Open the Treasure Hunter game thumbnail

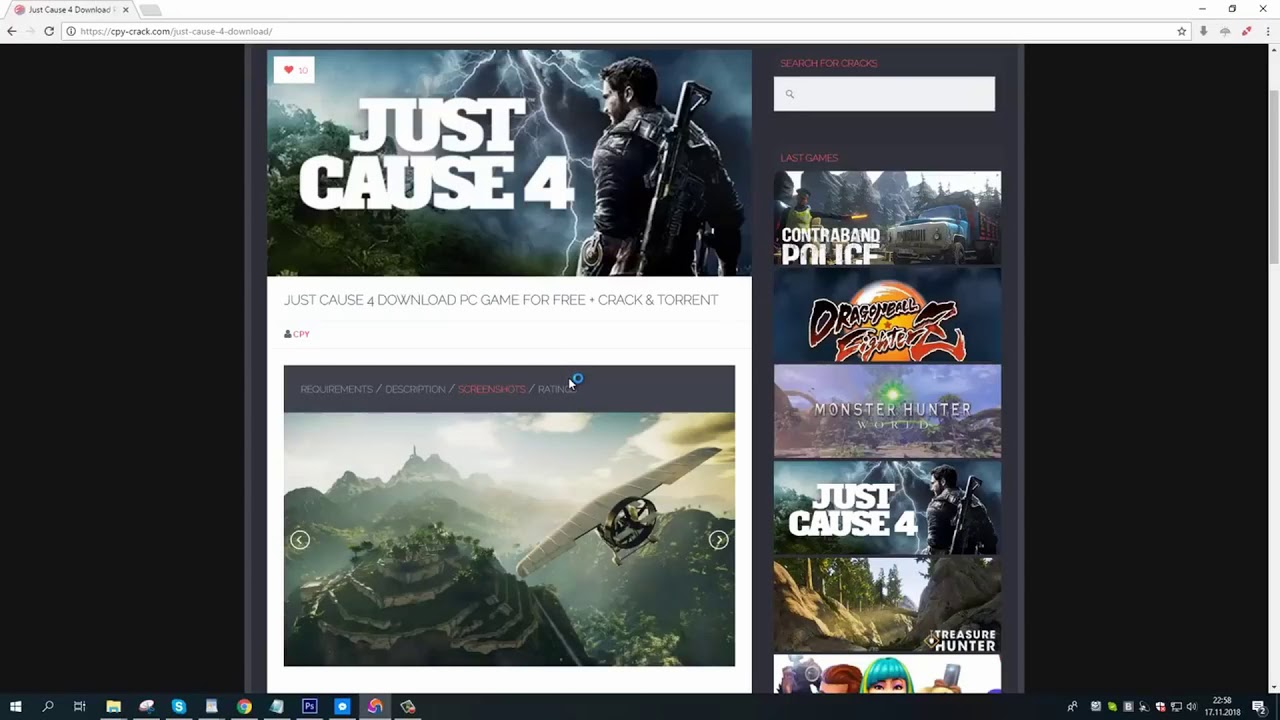coord(887,605)
